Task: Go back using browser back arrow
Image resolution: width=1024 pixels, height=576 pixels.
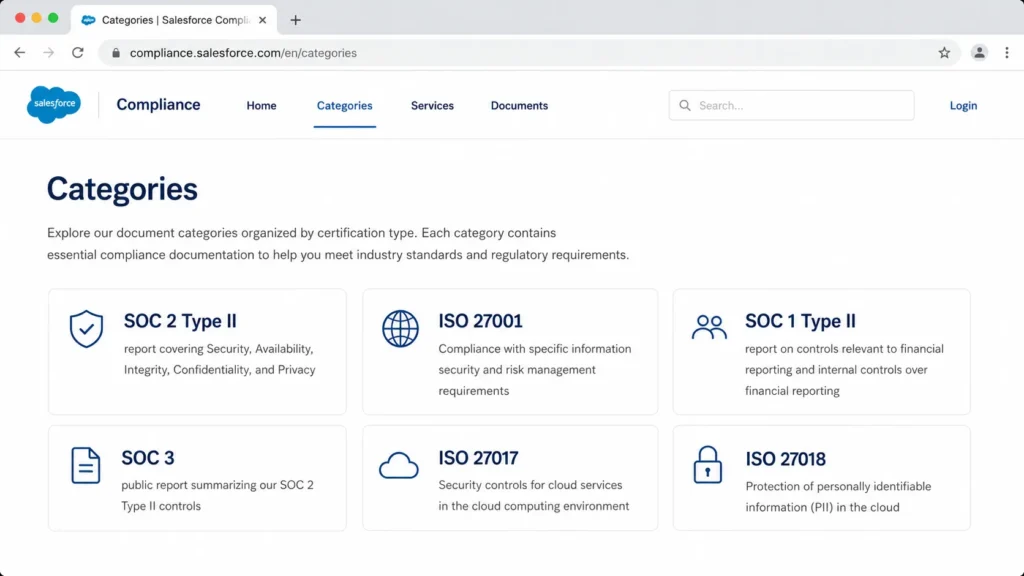Action: (x=20, y=53)
